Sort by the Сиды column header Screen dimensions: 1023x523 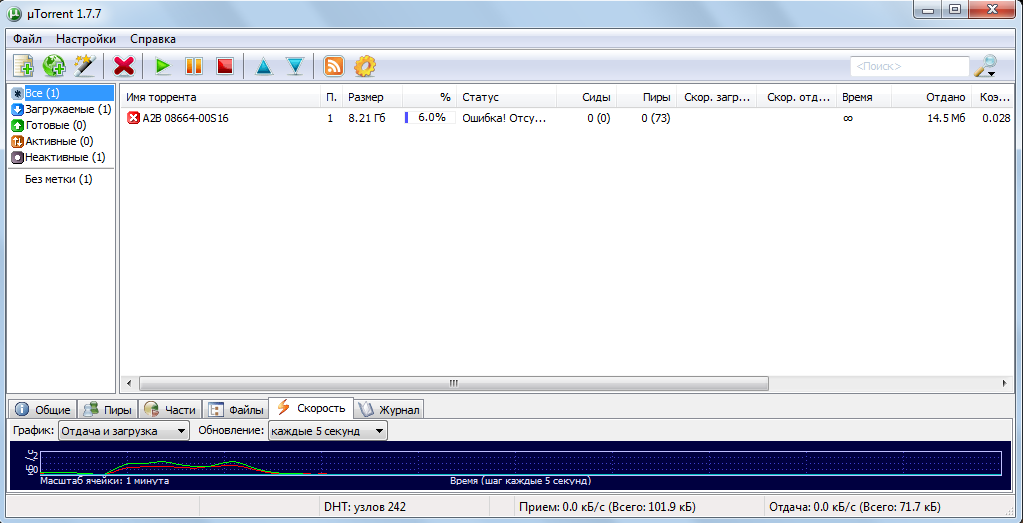point(586,97)
